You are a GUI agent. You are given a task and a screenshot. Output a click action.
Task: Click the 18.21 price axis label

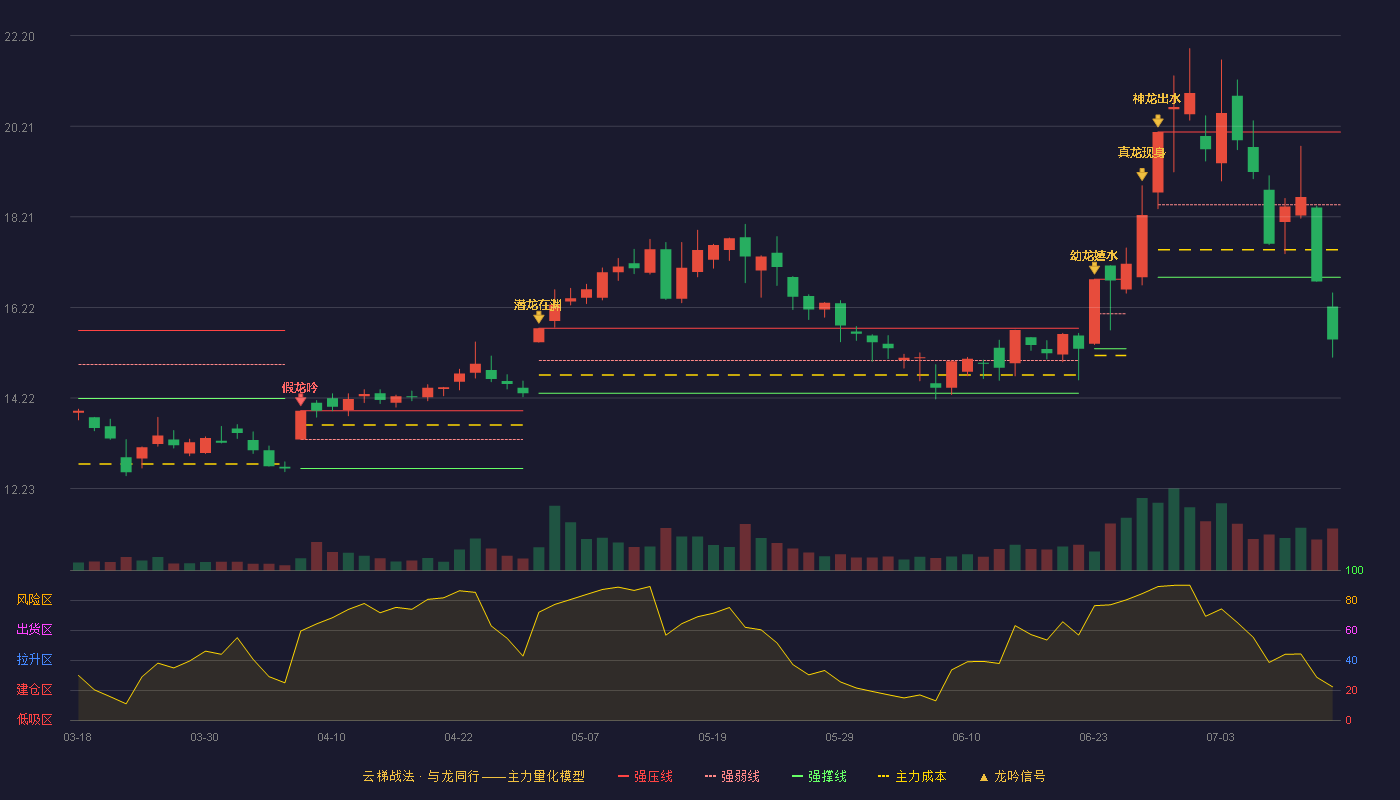point(19,218)
